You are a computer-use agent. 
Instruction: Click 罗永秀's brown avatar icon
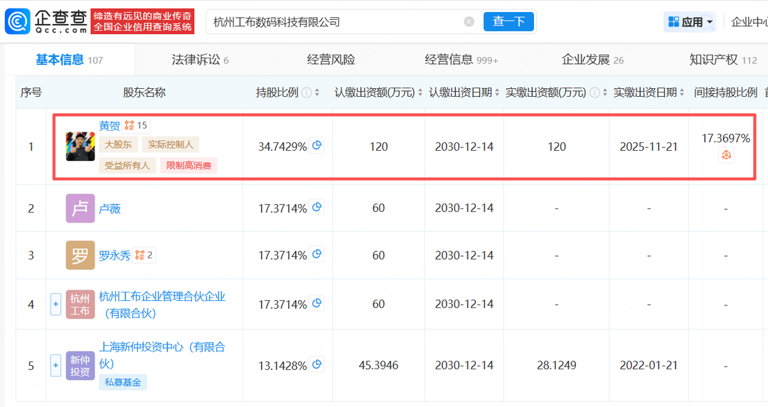tap(80, 255)
